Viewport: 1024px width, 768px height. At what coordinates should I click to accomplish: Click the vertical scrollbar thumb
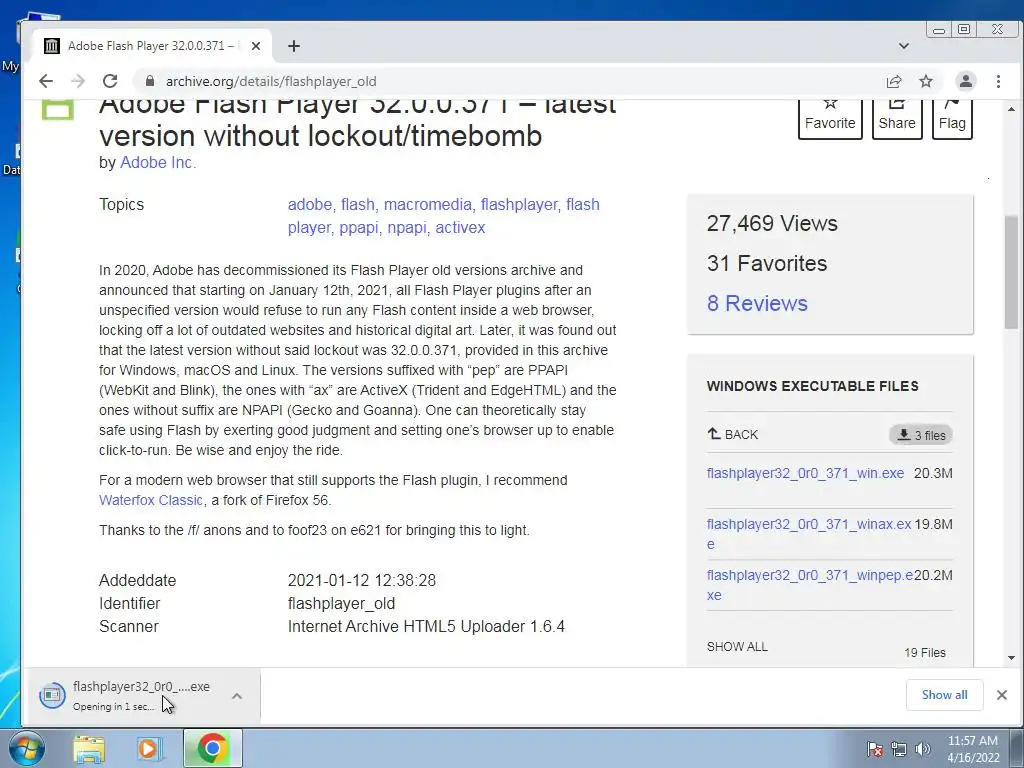(1012, 272)
